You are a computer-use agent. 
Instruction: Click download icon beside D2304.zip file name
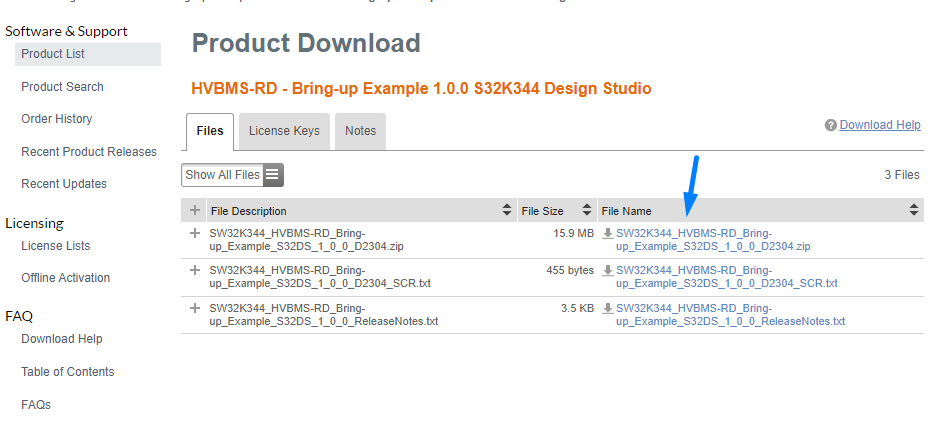point(607,234)
